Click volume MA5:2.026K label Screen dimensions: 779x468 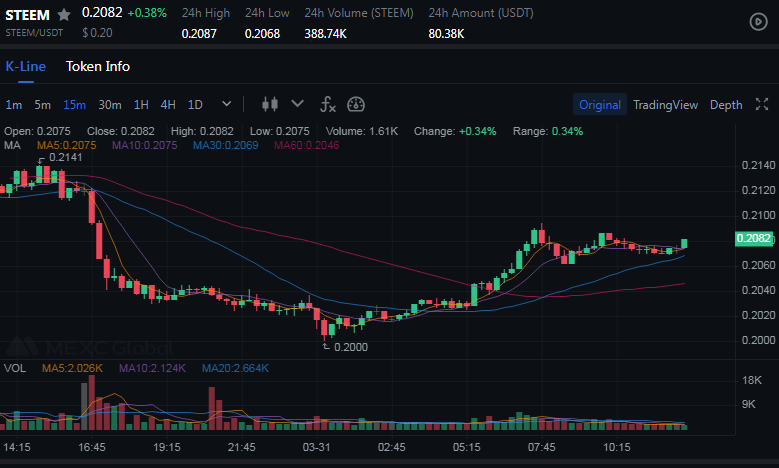point(73,368)
